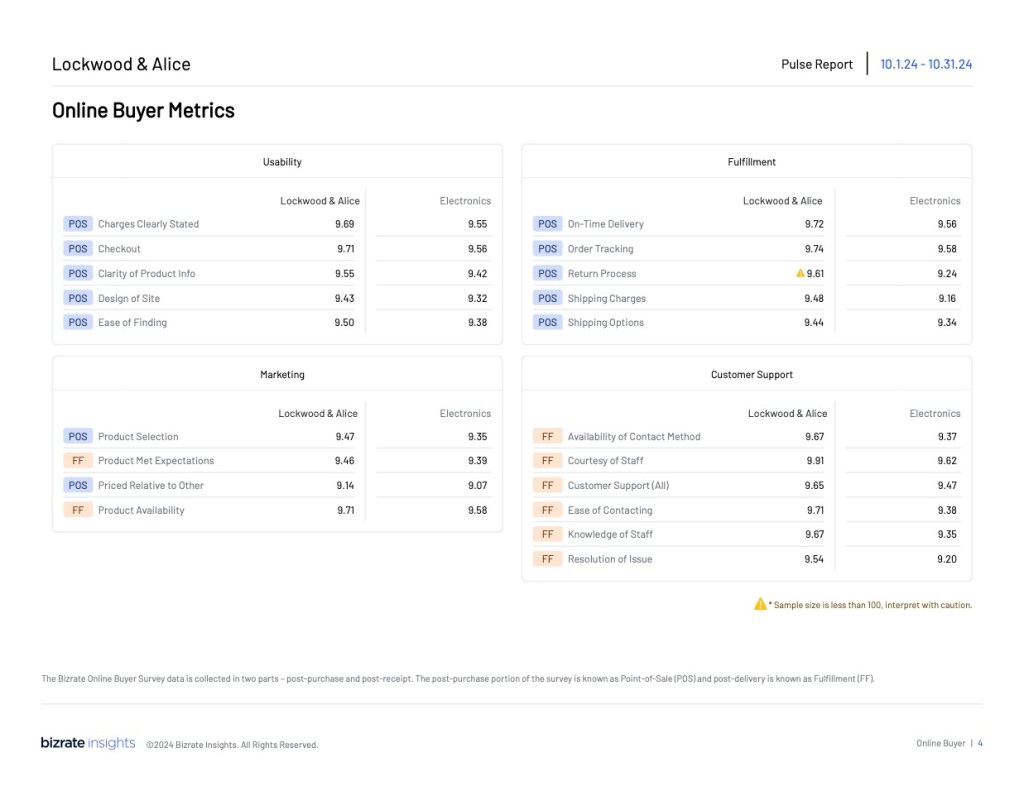Click the FF badge next to Product Availability
1024x791 pixels.
pyautogui.click(x=78, y=510)
